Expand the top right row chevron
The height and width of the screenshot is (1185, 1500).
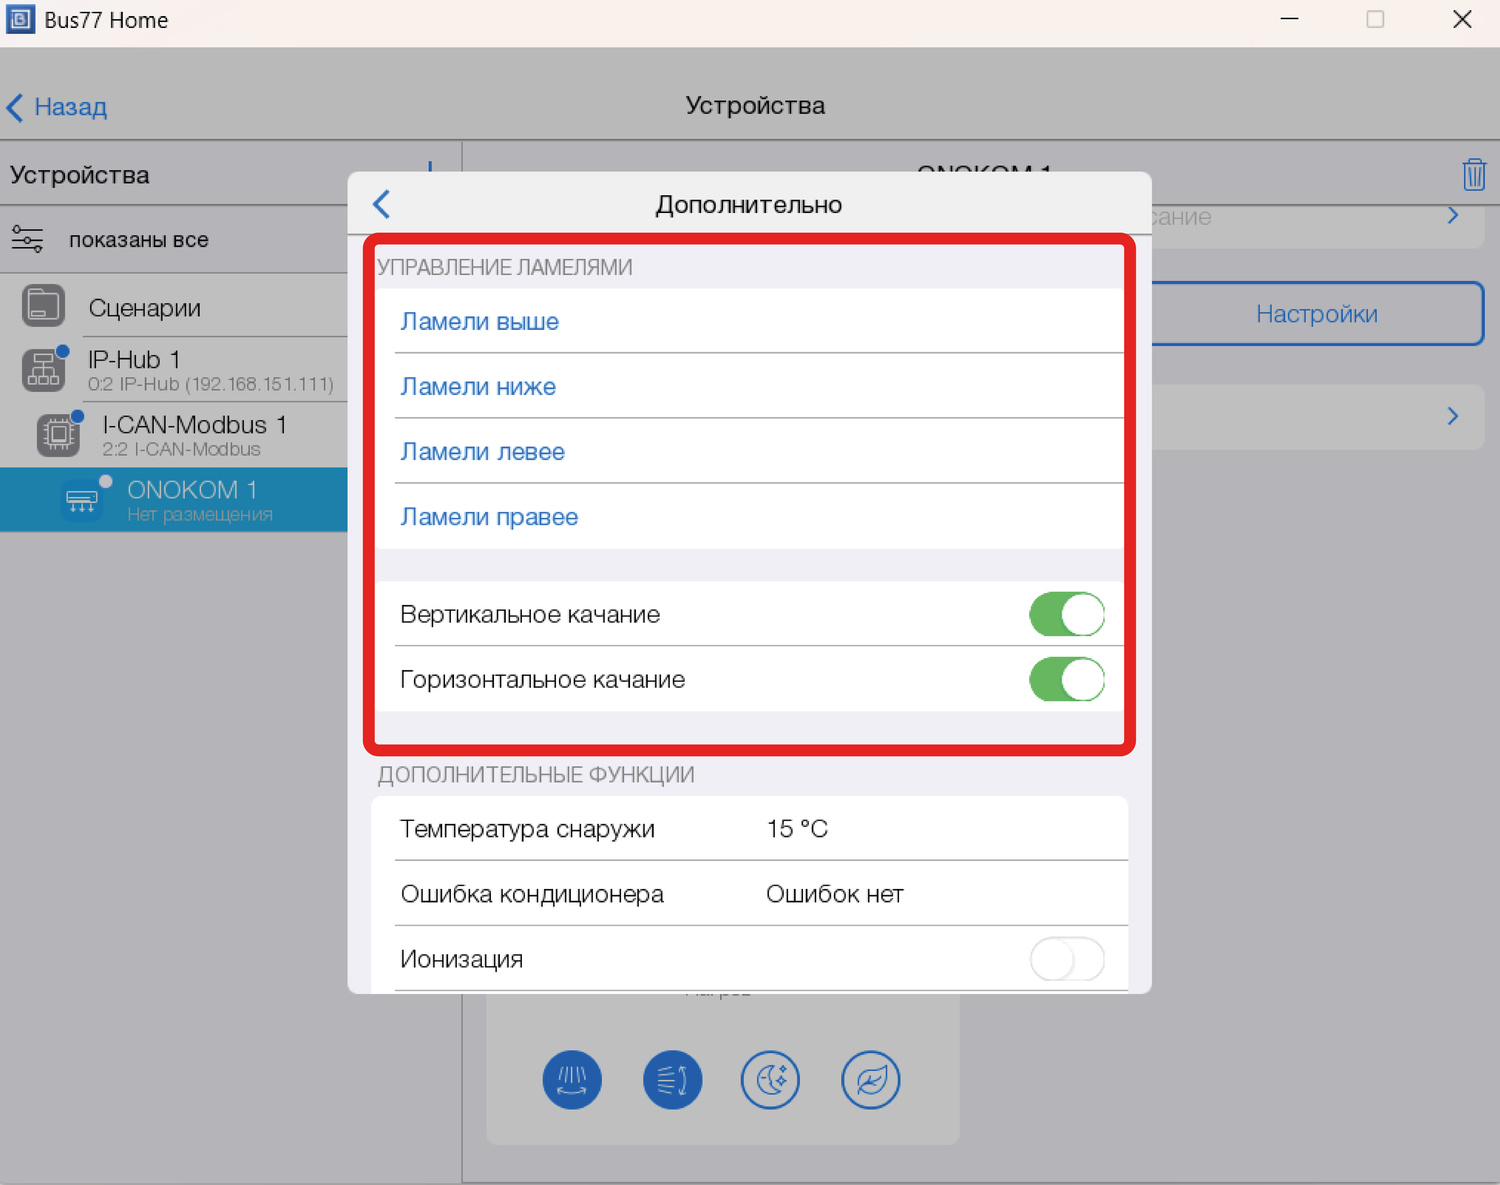1452,216
